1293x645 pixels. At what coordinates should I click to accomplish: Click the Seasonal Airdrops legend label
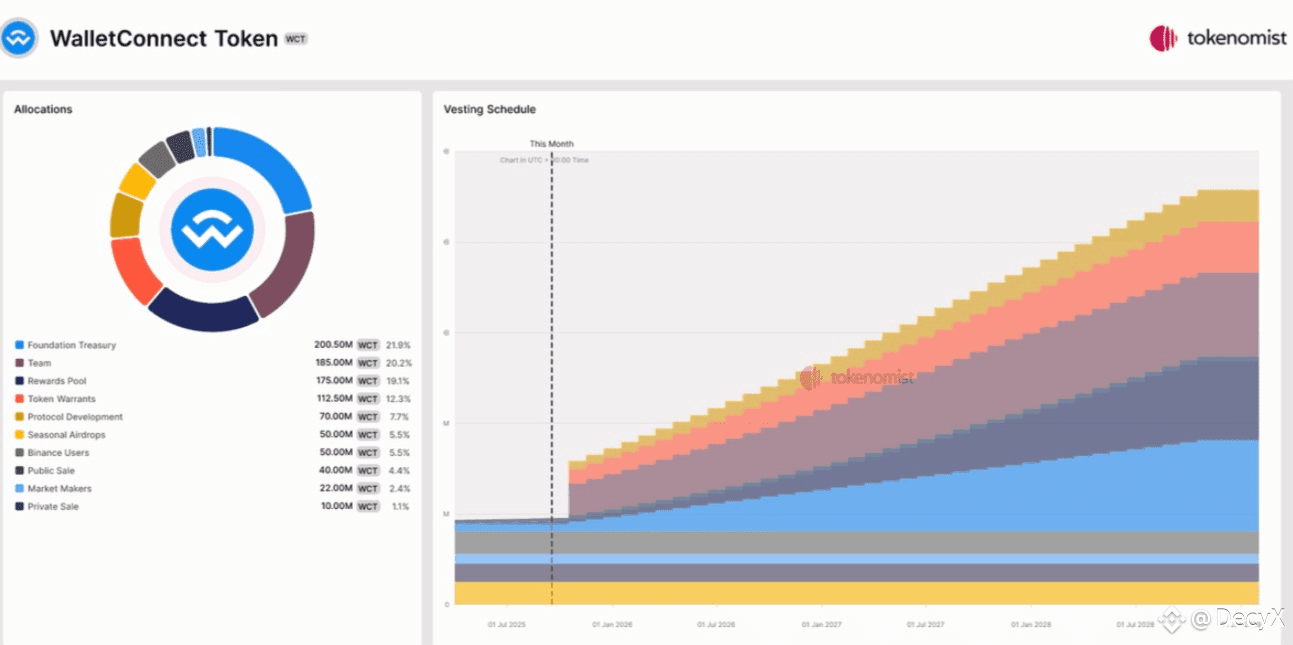pyautogui.click(x=66, y=435)
